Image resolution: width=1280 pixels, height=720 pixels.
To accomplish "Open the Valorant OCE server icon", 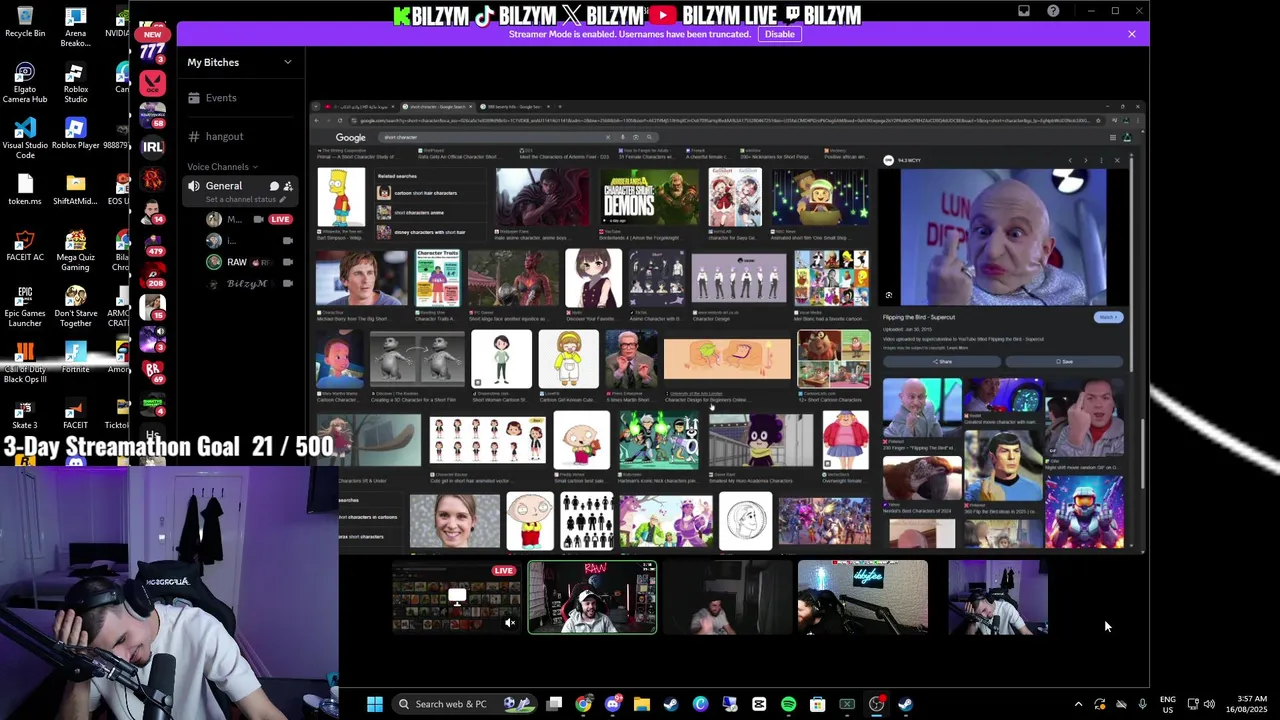I will tap(152, 81).
